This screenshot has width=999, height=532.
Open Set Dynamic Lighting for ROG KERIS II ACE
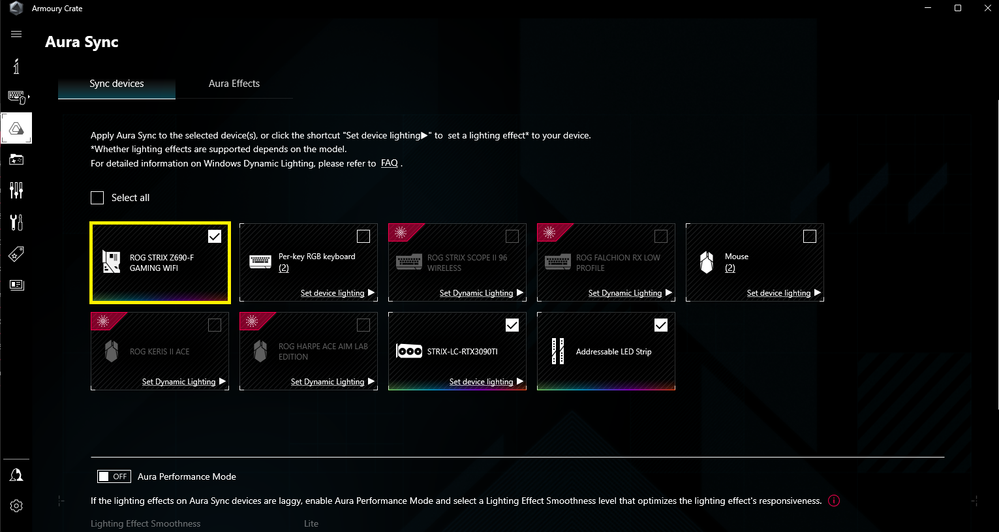pyautogui.click(x=183, y=382)
